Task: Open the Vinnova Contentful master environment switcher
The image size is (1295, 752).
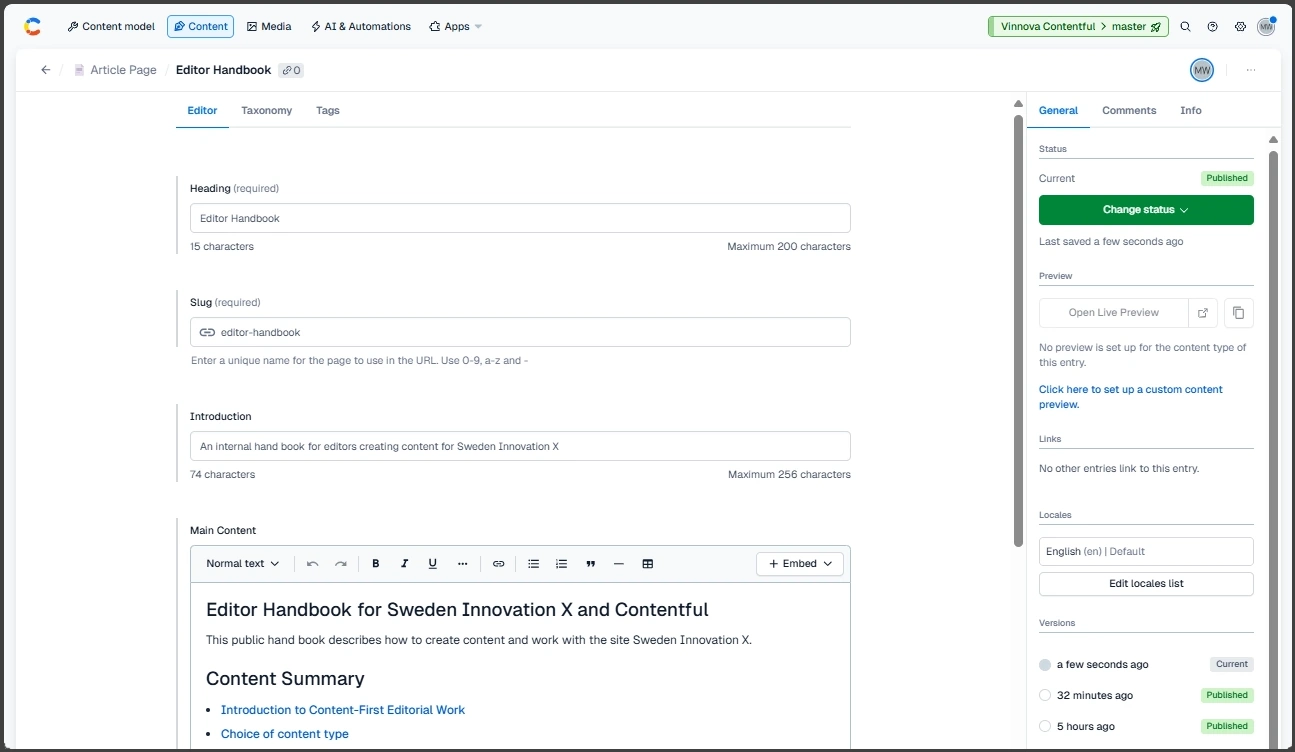Action: pos(1080,27)
